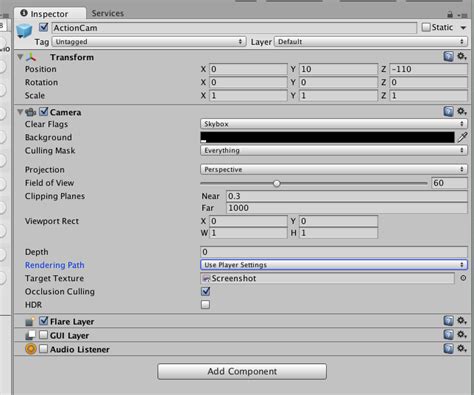Viewport: 474px width, 395px height.
Task: Click the Viewport Rect W field
Action: pyautogui.click(x=248, y=233)
